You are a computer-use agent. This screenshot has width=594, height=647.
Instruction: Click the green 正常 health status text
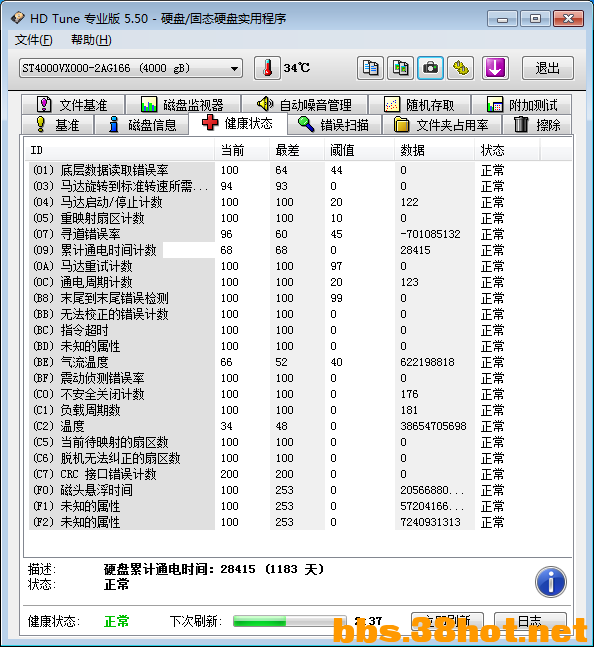(x=117, y=621)
